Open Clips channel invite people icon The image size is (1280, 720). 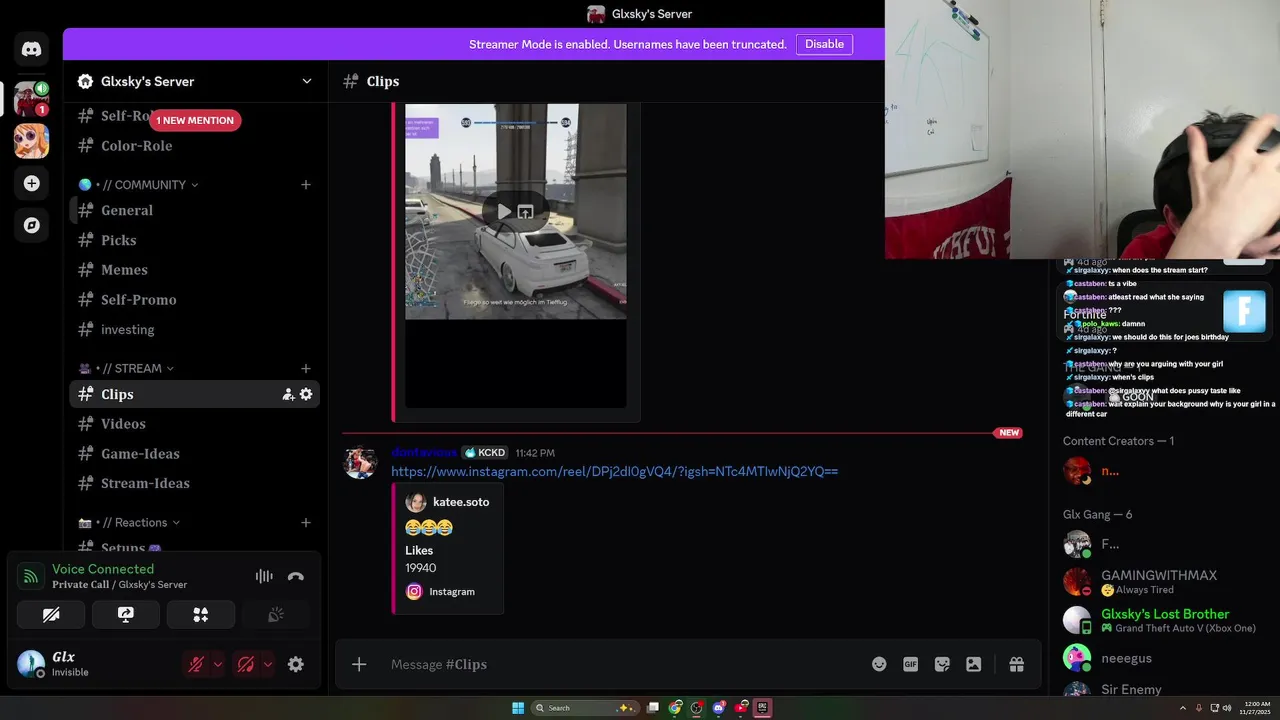tap(288, 394)
